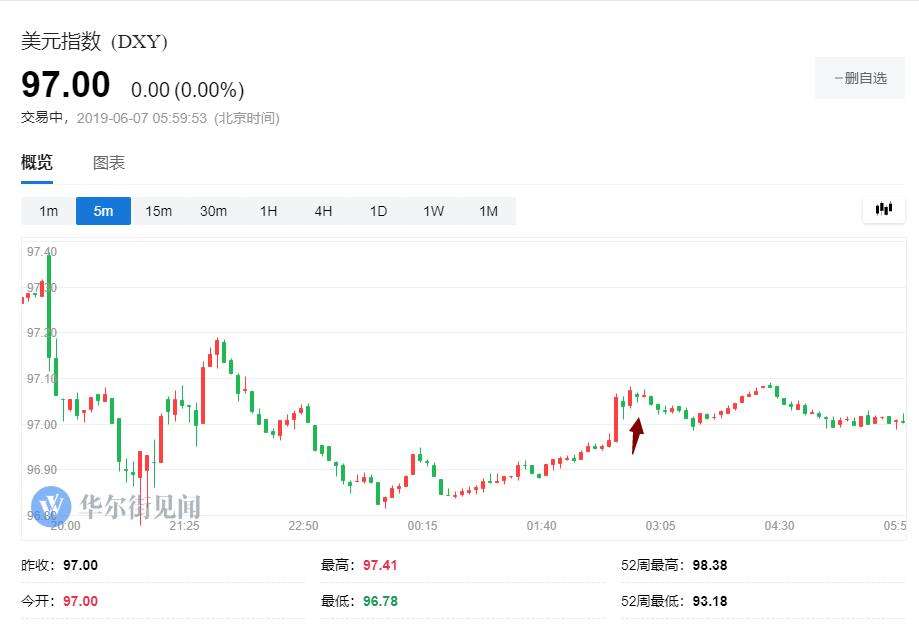The height and width of the screenshot is (629, 919).
Task: Click the 删自选 remove from watchlist button
Action: click(860, 78)
